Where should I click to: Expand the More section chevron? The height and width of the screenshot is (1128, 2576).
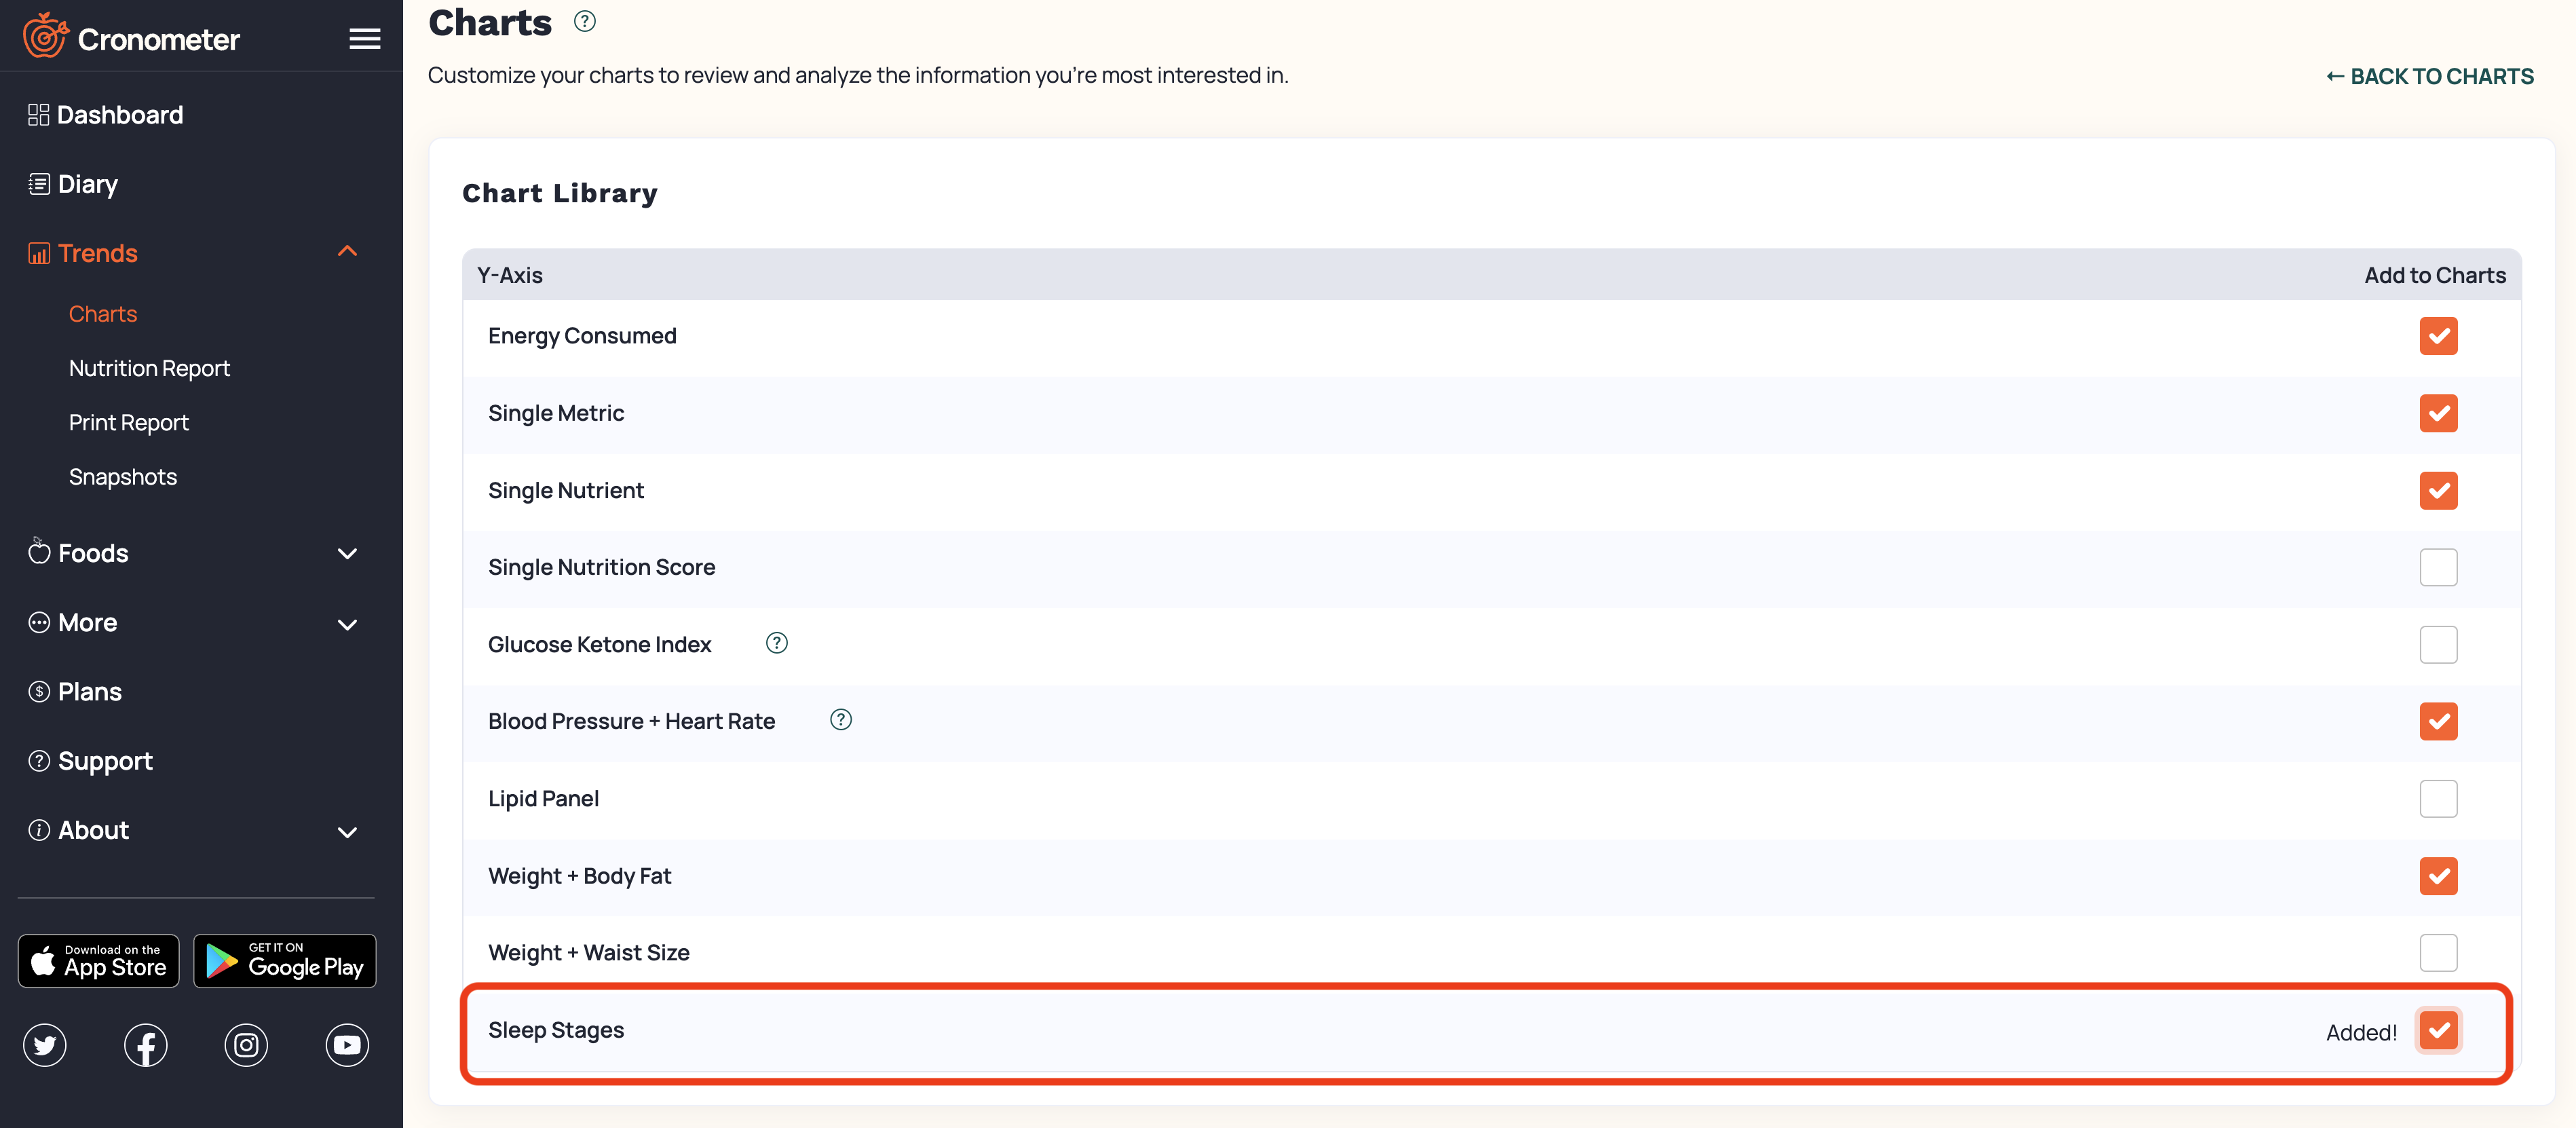(x=347, y=624)
